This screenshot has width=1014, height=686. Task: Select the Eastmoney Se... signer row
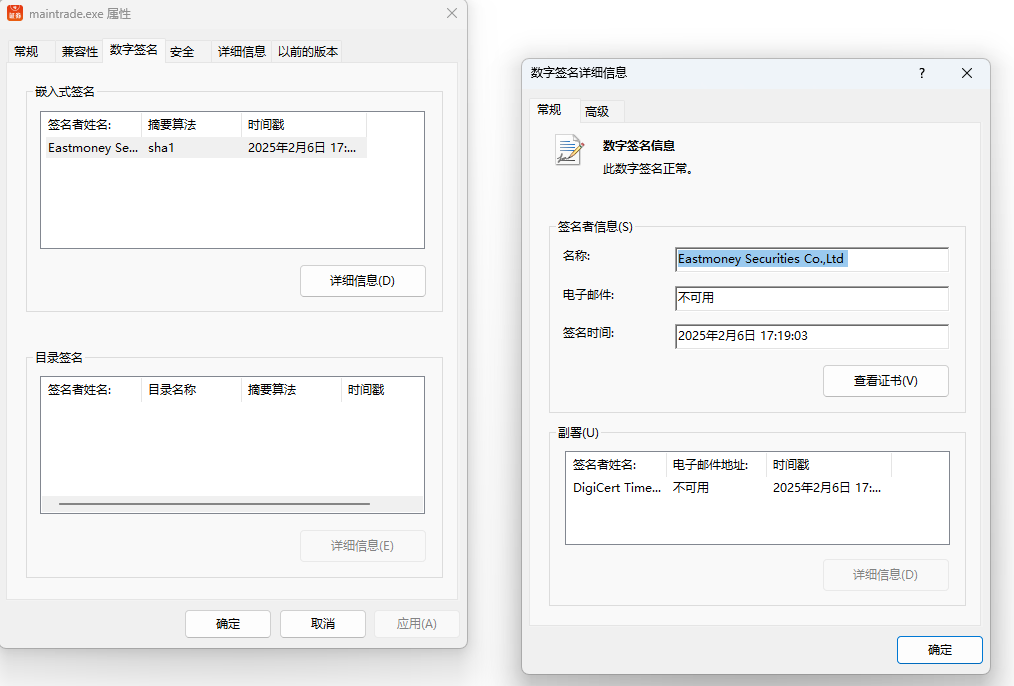click(x=204, y=147)
